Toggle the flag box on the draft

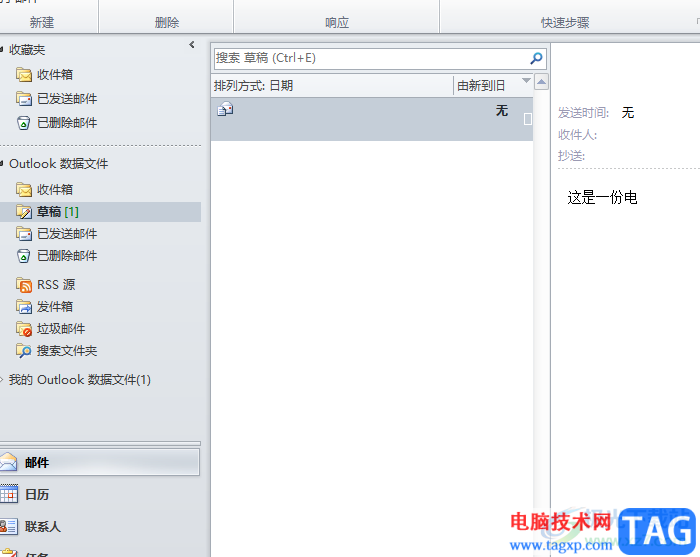[528, 119]
